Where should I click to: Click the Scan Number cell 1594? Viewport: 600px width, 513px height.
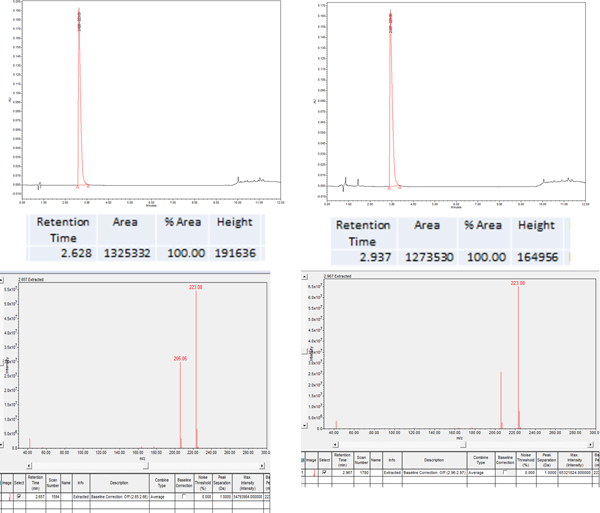(x=53, y=497)
